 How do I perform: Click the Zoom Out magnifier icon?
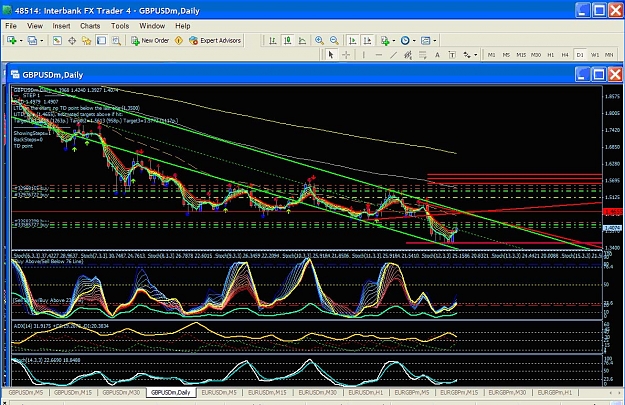(334, 40)
